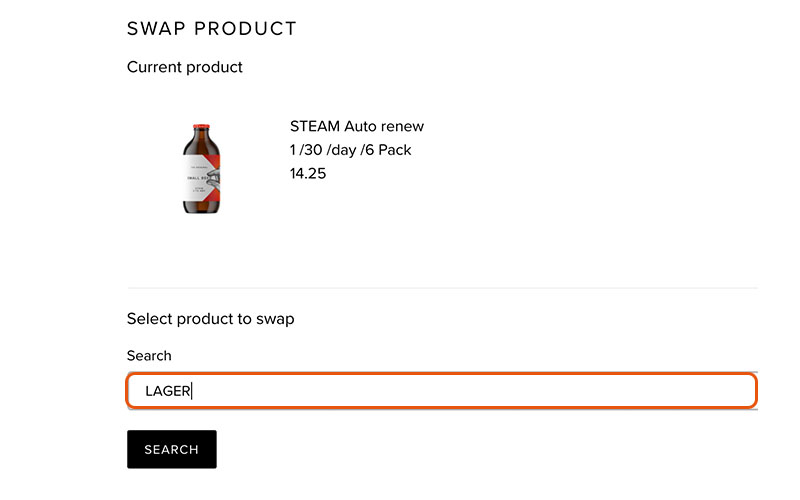800x500 pixels.
Task: Click the Current product label
Action: (x=185, y=67)
